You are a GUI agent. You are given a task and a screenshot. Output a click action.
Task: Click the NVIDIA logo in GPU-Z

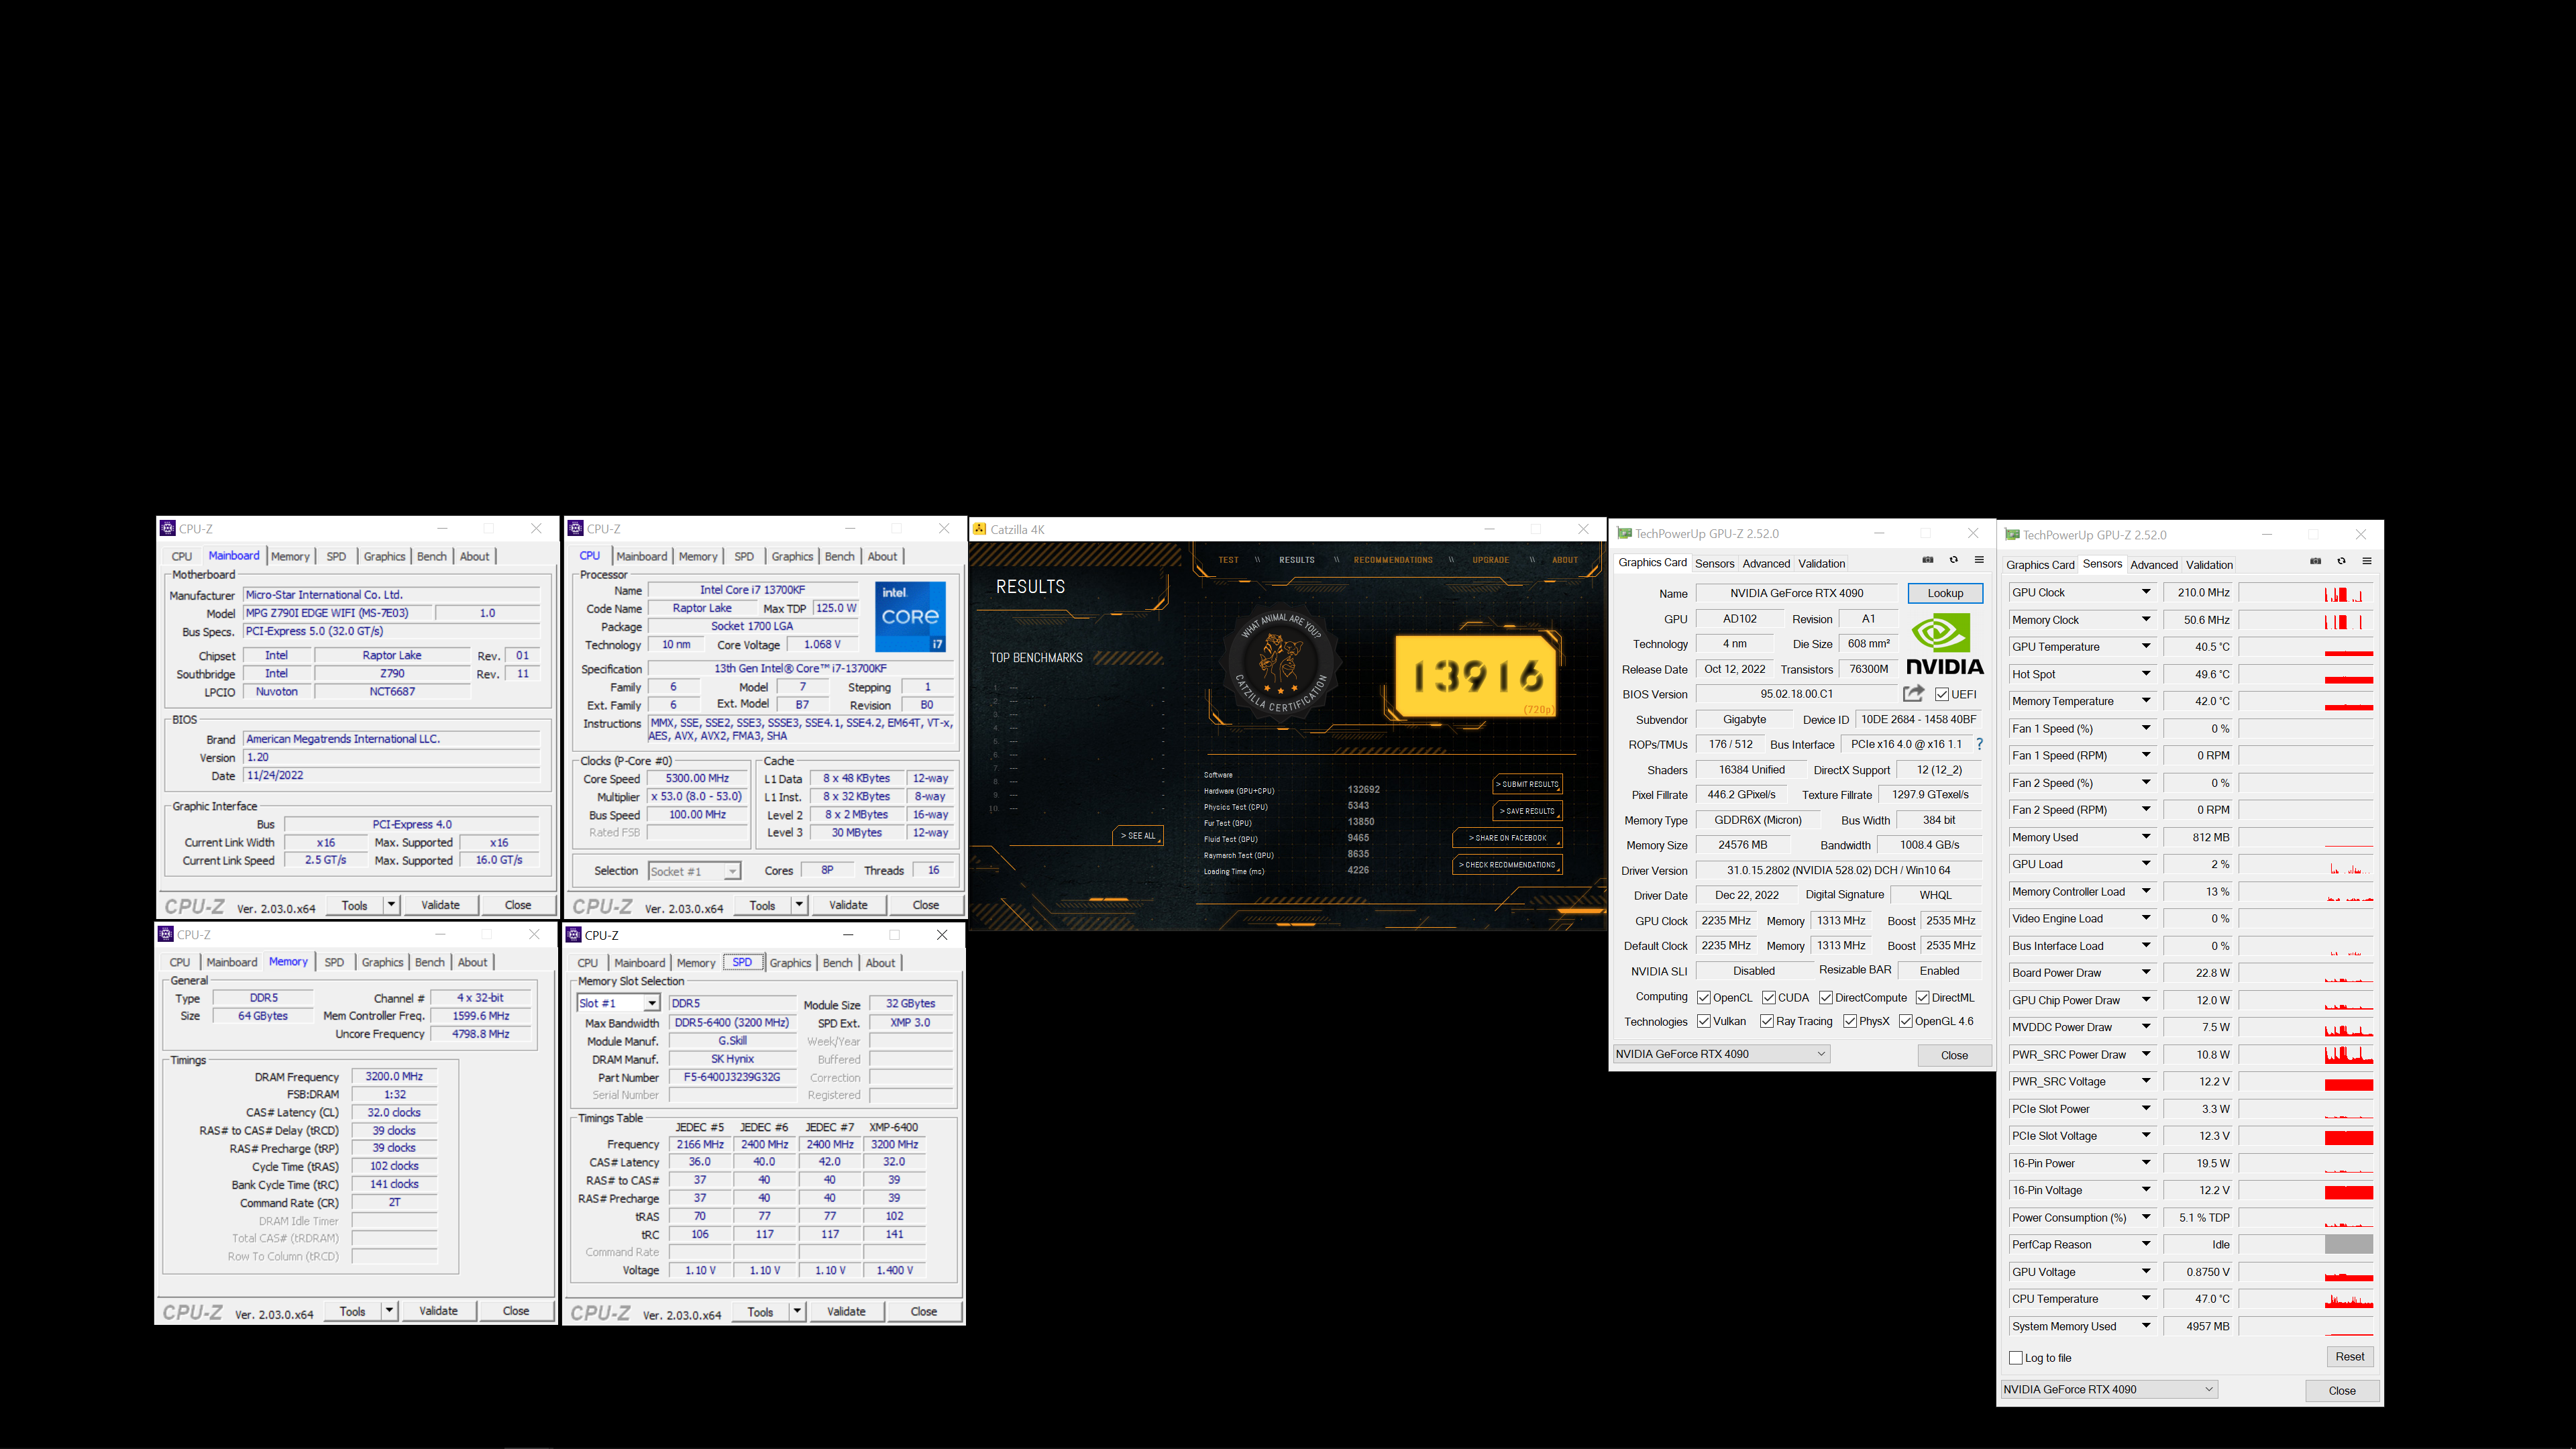click(1944, 645)
